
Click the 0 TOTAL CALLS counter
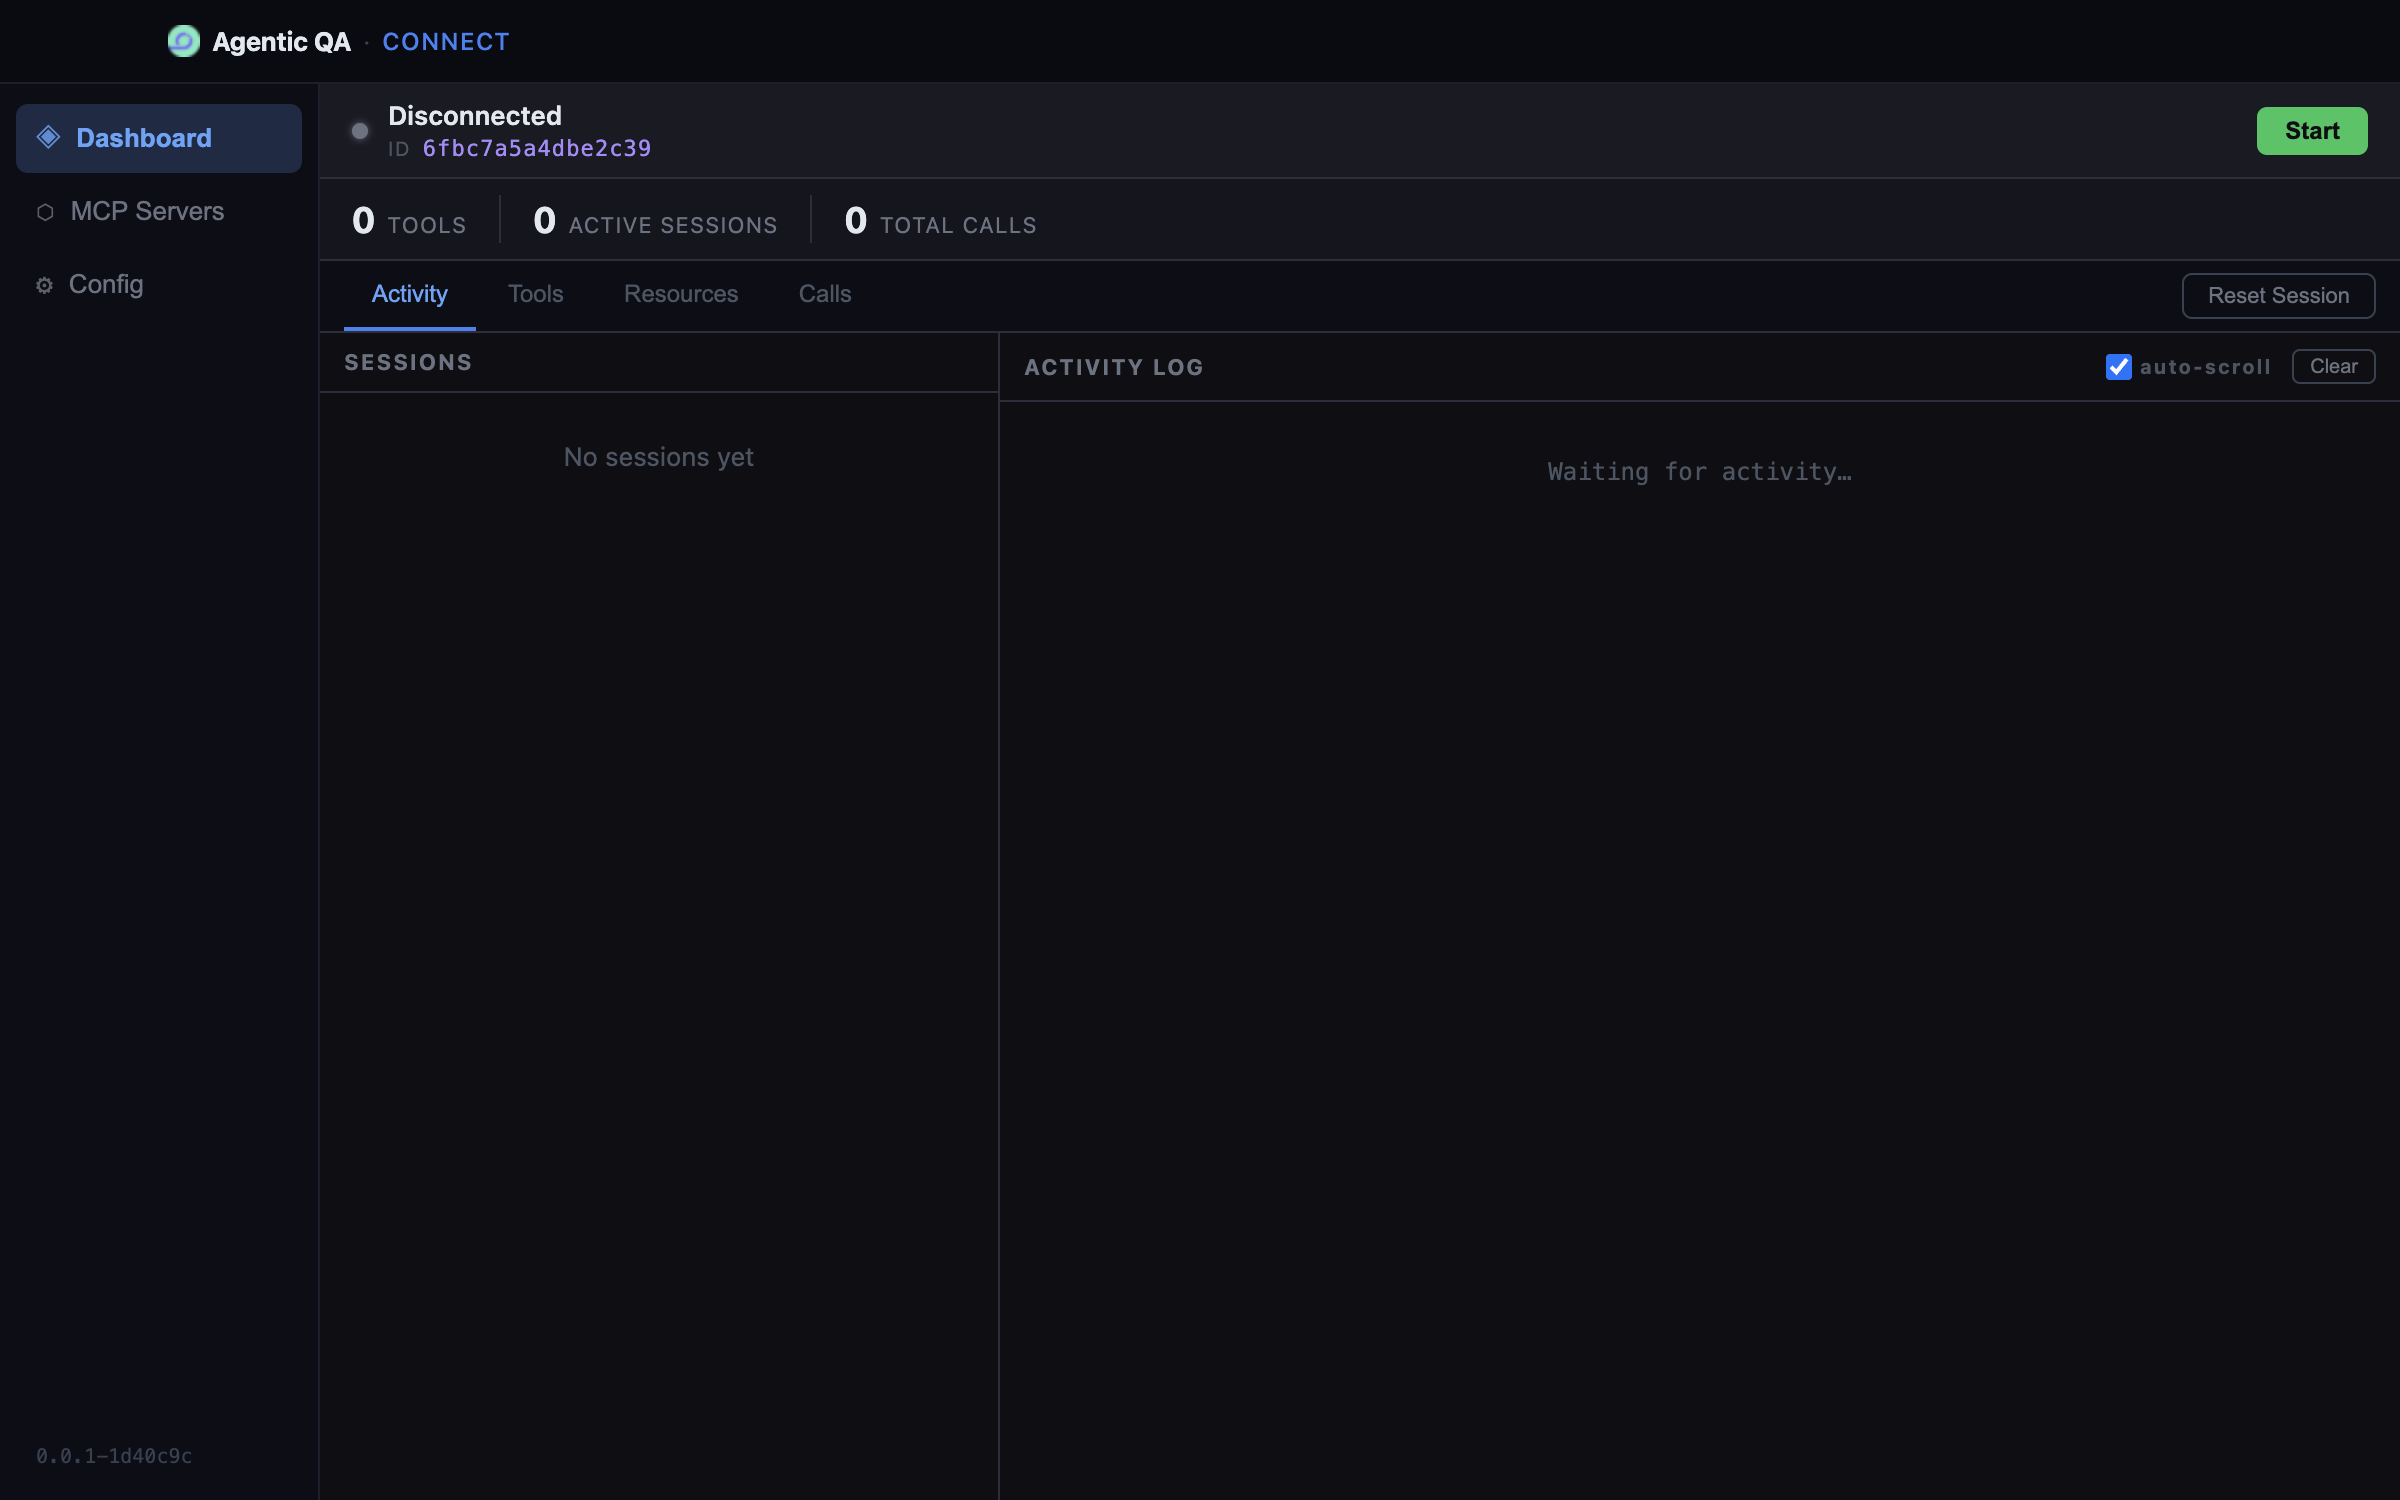point(940,221)
